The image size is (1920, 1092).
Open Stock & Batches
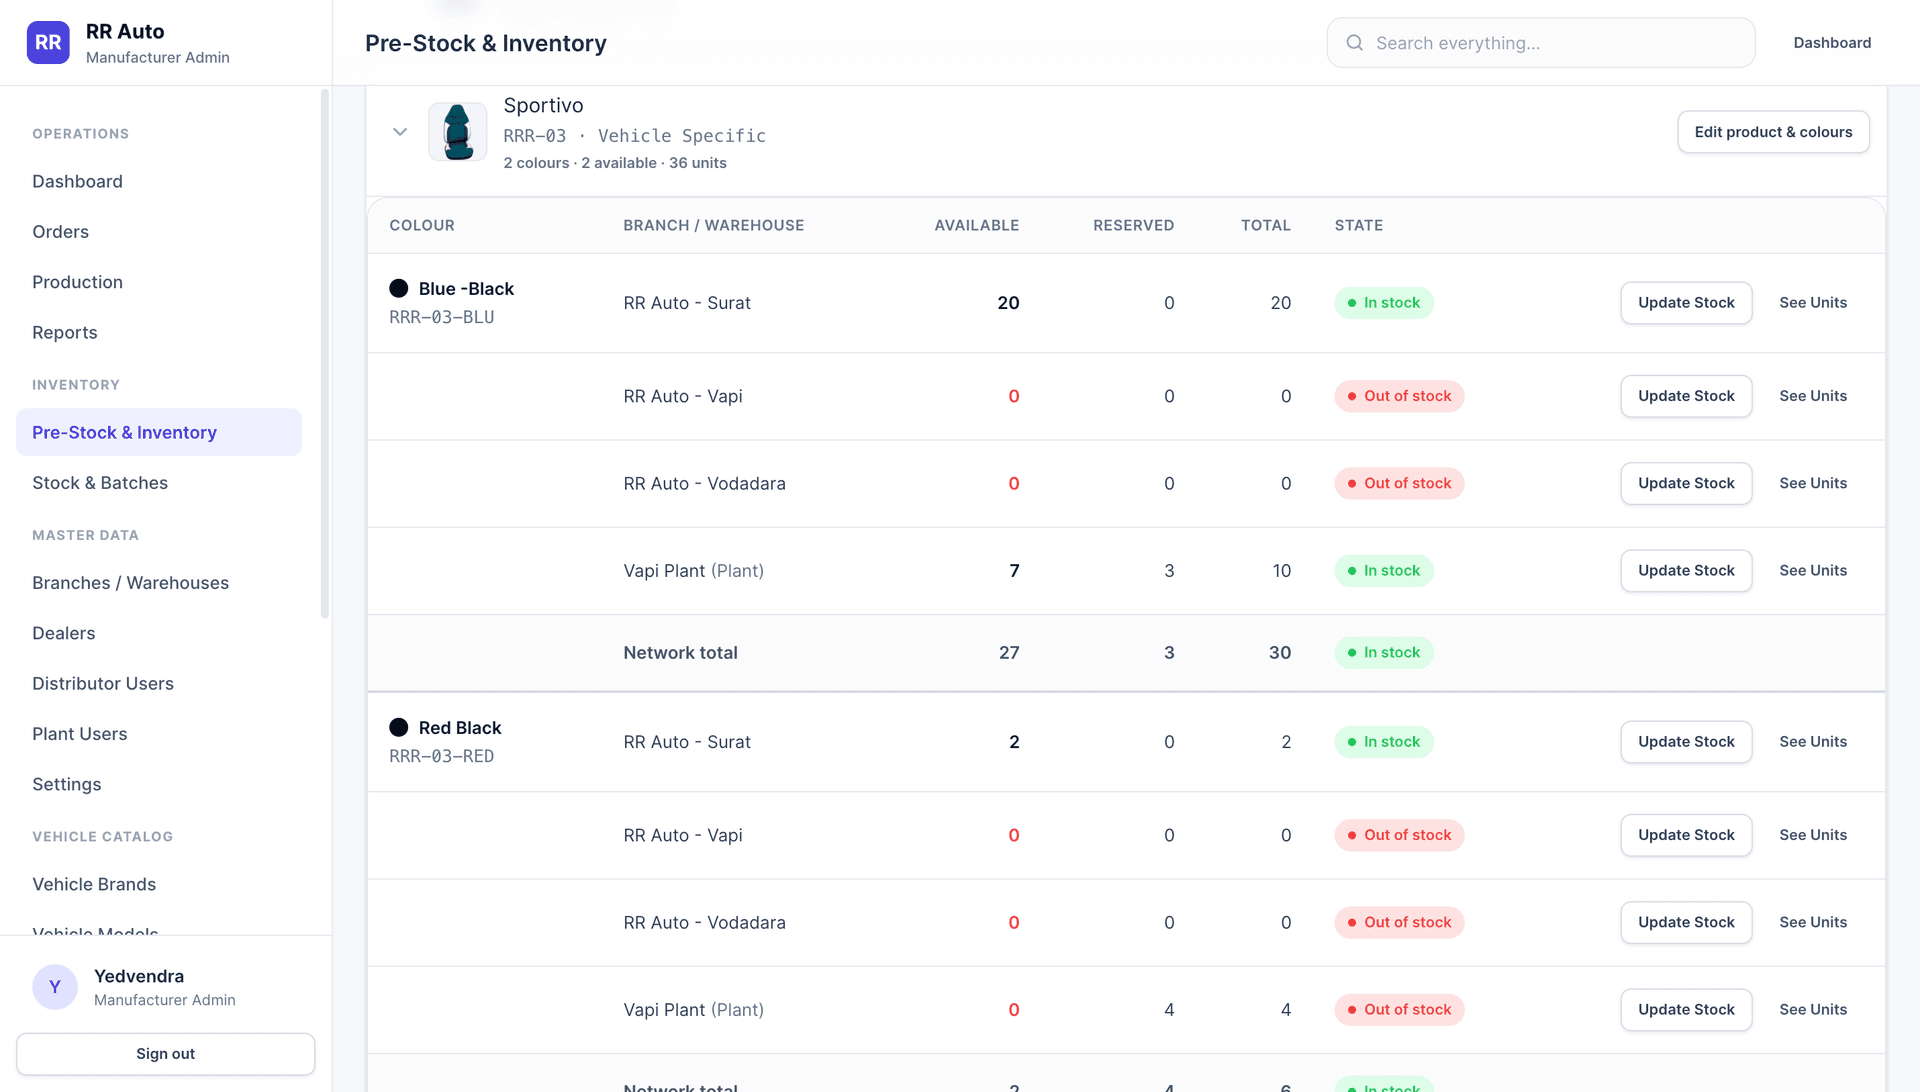click(x=100, y=482)
